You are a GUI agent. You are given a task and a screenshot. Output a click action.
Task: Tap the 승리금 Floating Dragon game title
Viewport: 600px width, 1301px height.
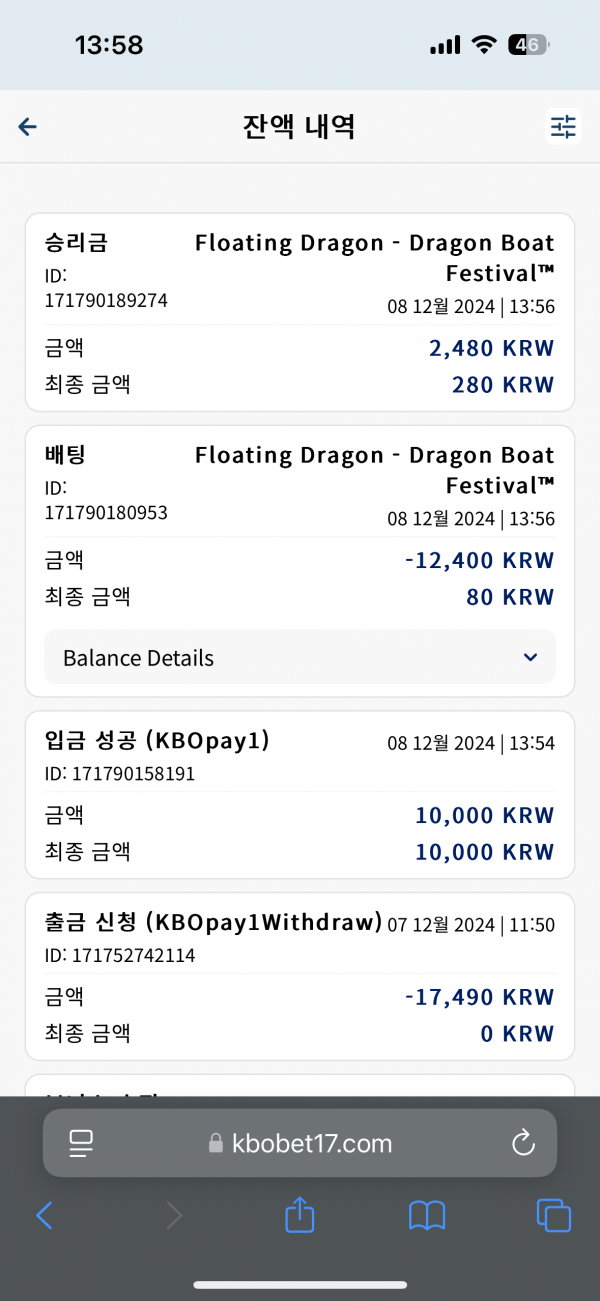click(374, 258)
